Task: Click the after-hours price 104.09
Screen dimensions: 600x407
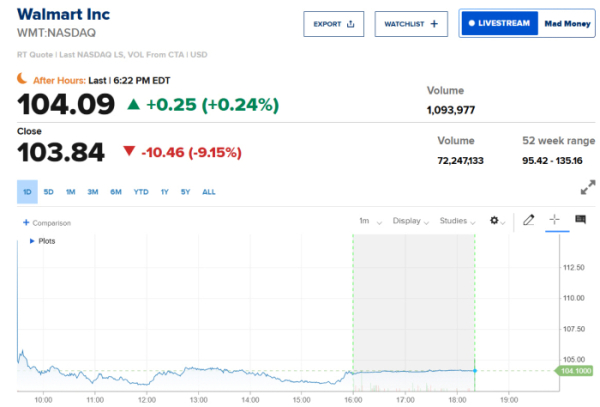Action: pyautogui.click(x=66, y=104)
